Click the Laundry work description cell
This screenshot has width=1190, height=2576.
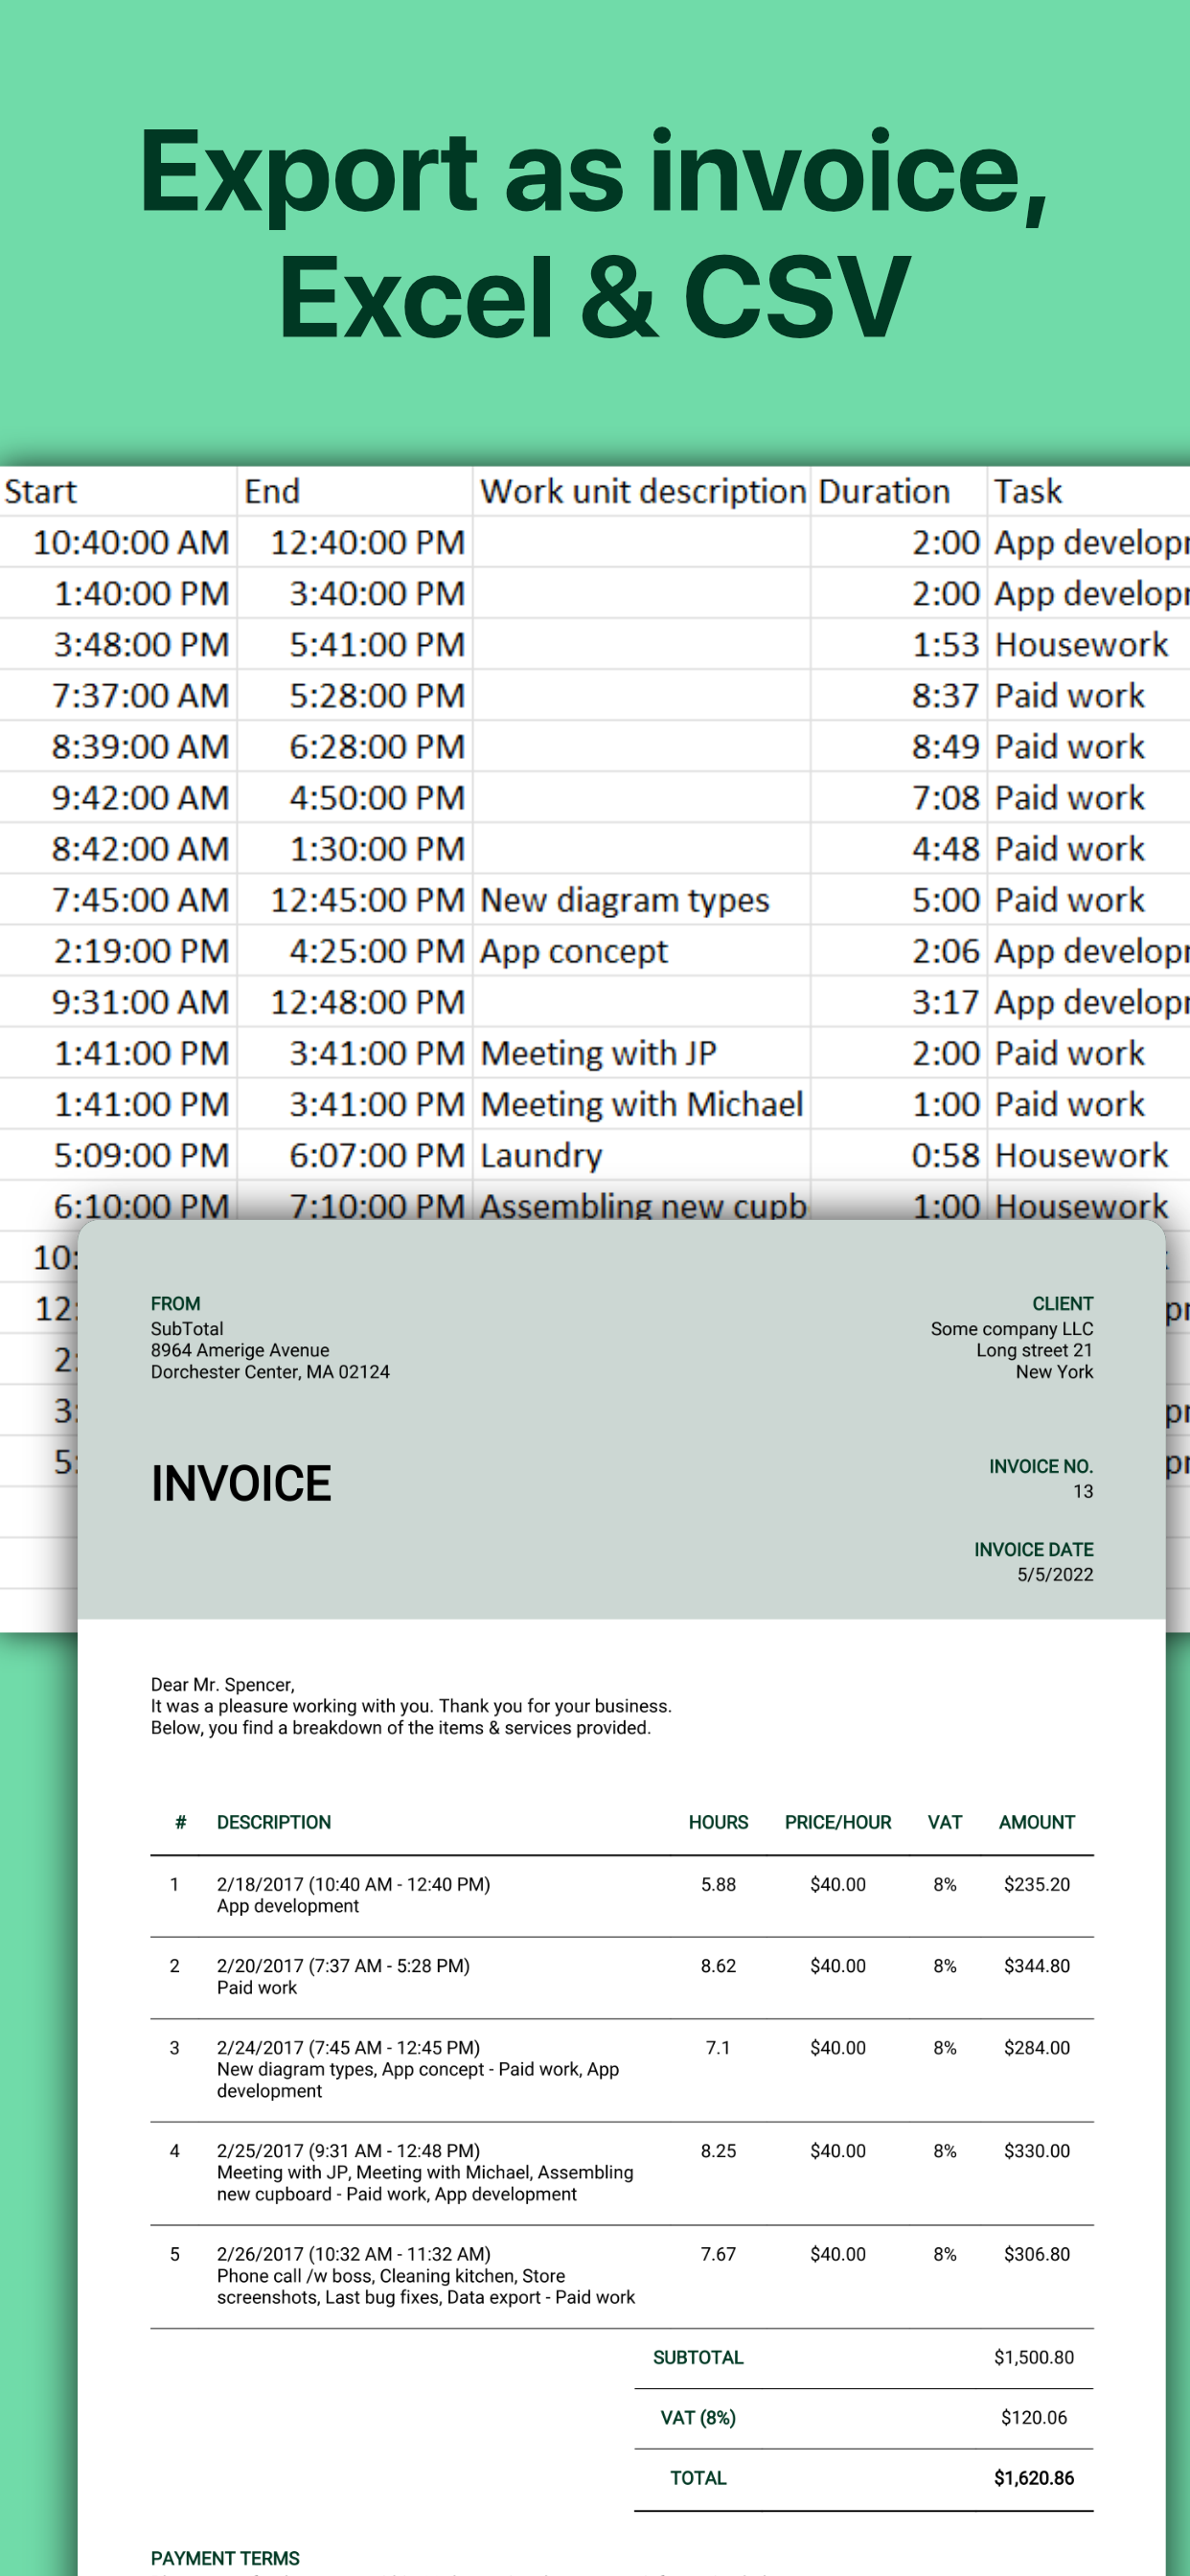(642, 1155)
